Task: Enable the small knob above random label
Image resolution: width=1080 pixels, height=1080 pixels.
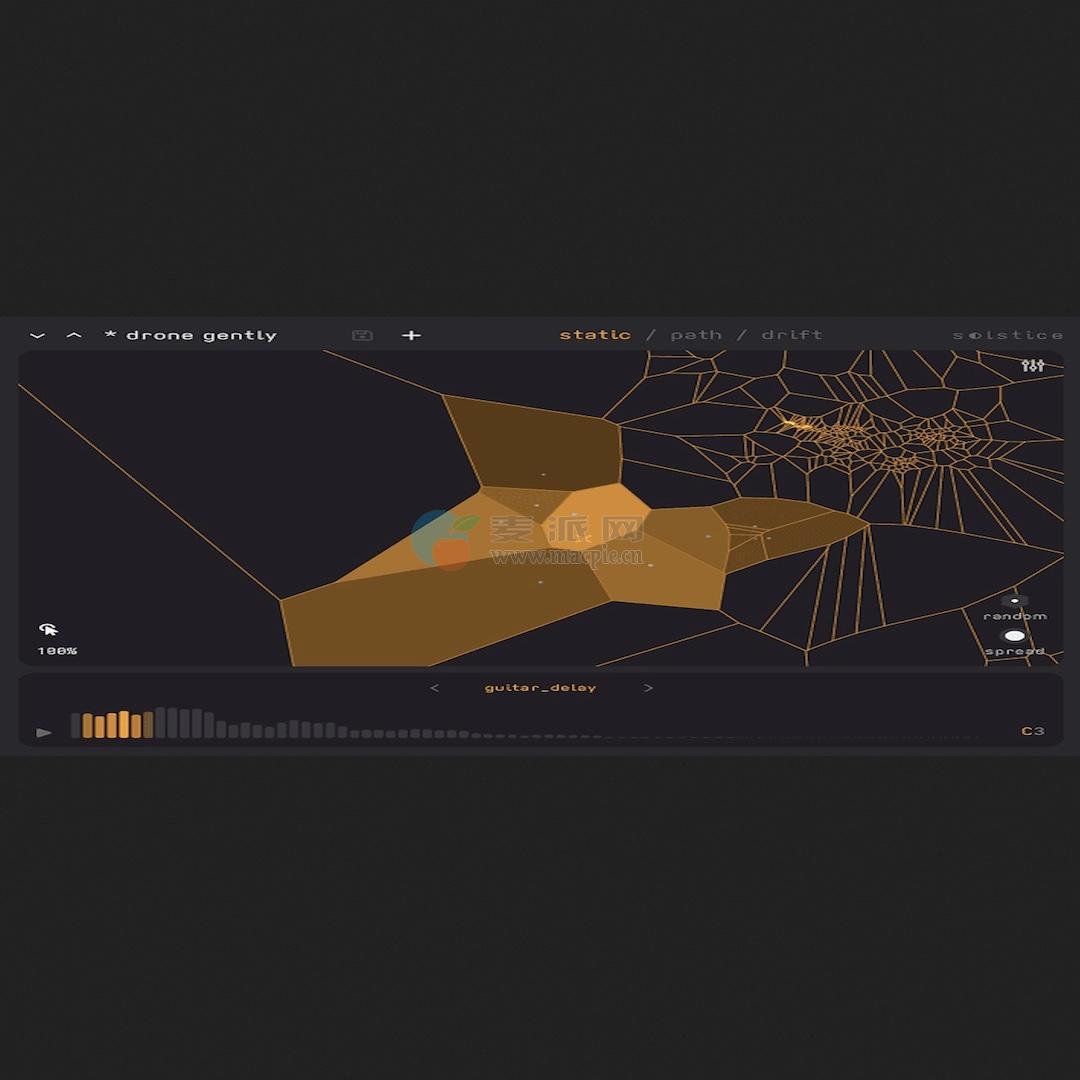Action: (x=1015, y=599)
